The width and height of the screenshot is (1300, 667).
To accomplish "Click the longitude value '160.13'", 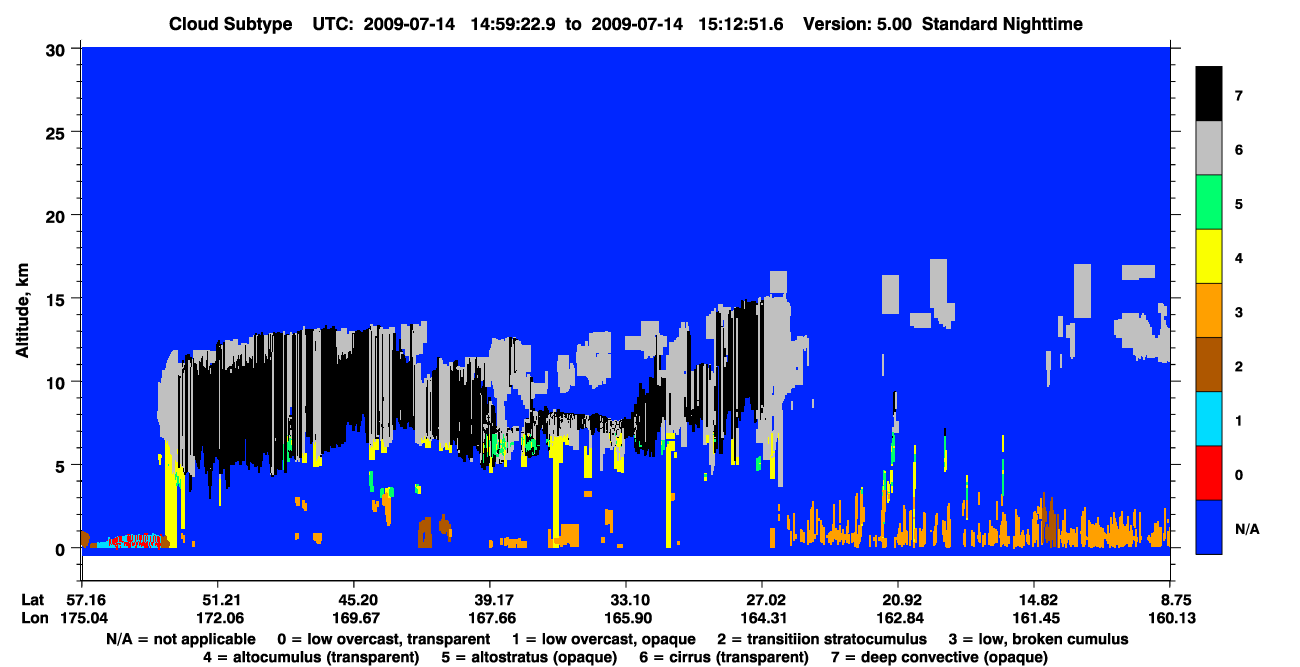I will coord(1170,619).
